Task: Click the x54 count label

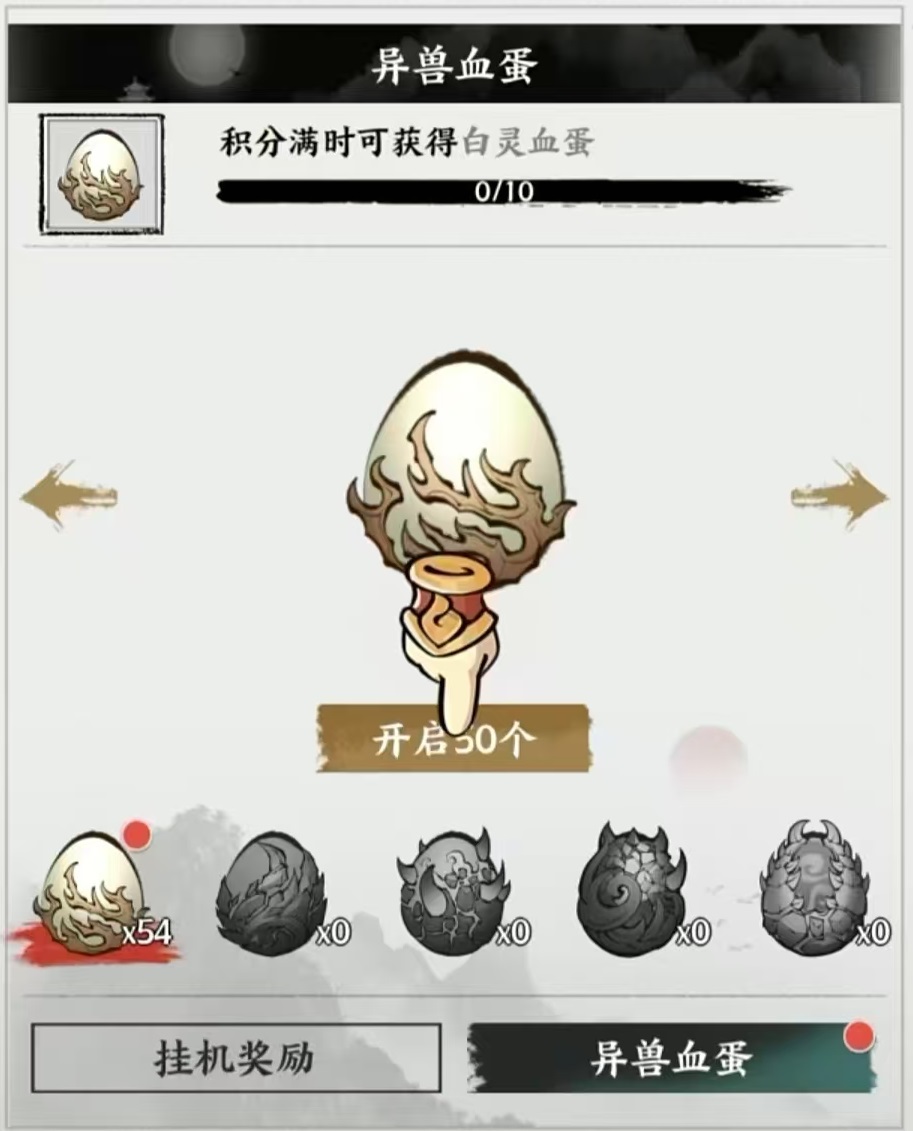Action: [147, 933]
